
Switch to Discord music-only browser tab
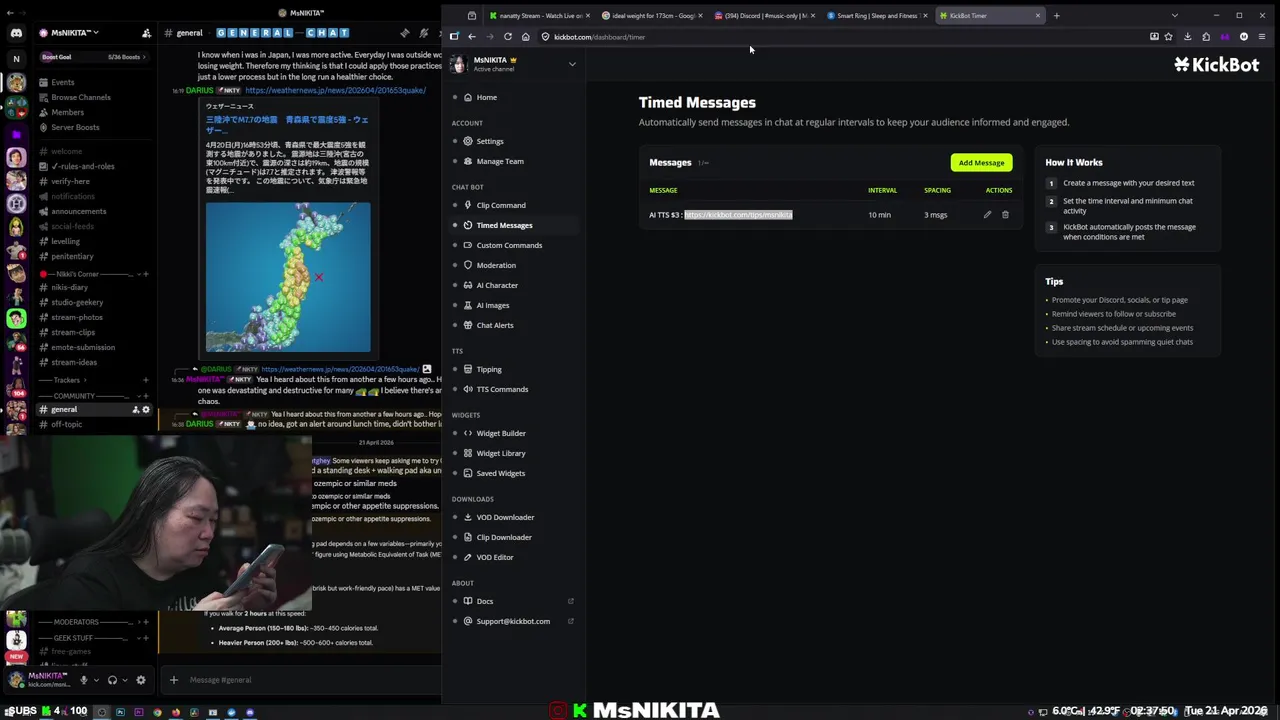[x=763, y=16]
